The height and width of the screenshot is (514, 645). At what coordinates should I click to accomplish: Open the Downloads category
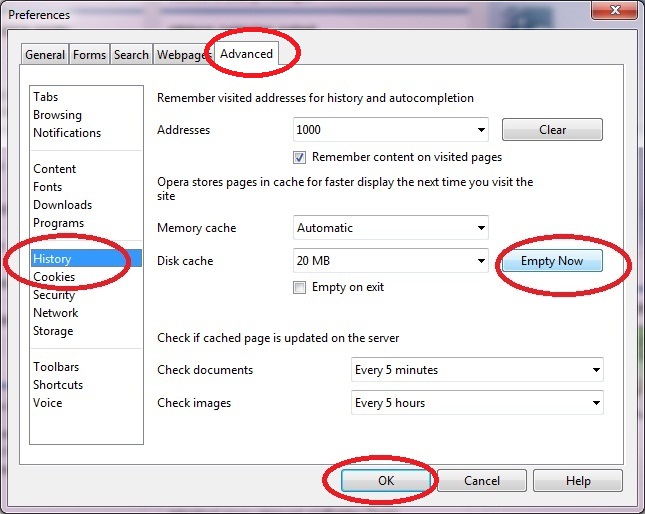tap(86, 205)
